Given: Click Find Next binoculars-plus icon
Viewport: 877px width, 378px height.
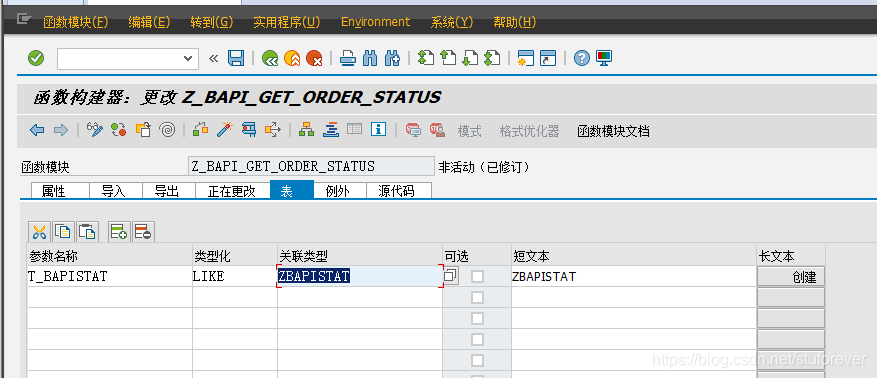Looking at the screenshot, I should 392,58.
